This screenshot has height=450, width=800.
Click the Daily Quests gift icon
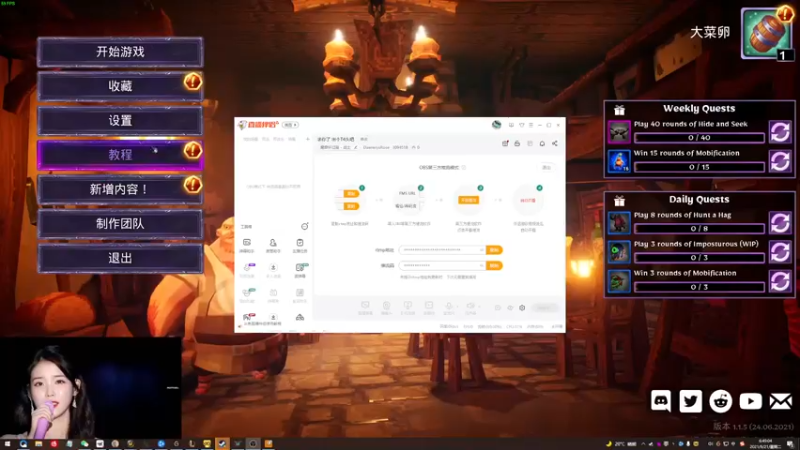[x=619, y=201]
